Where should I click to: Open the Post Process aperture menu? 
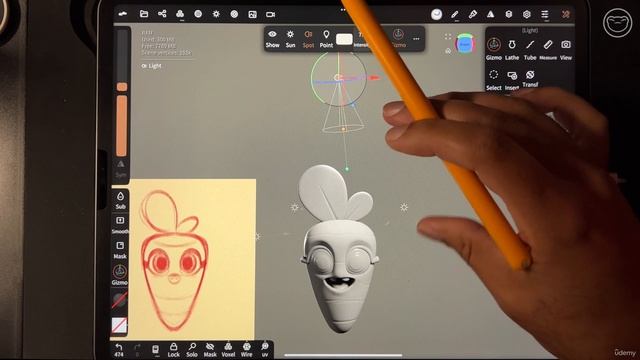tap(234, 14)
